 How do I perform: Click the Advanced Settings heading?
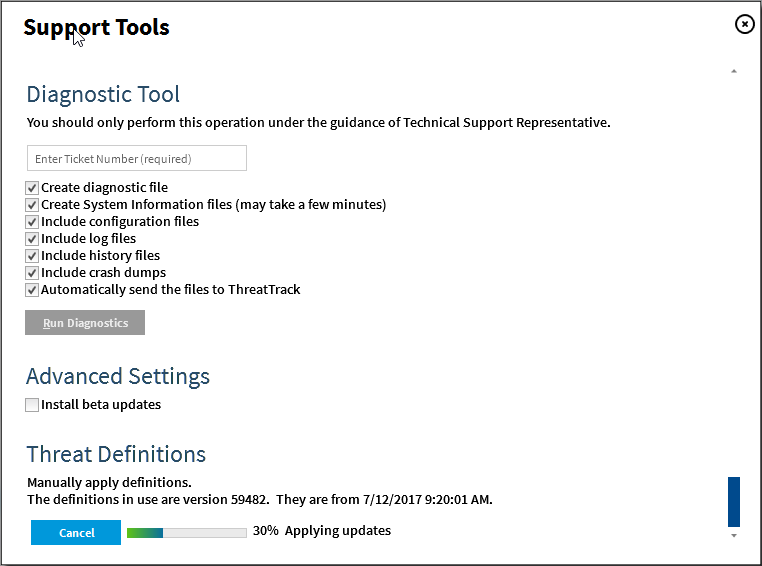118,376
